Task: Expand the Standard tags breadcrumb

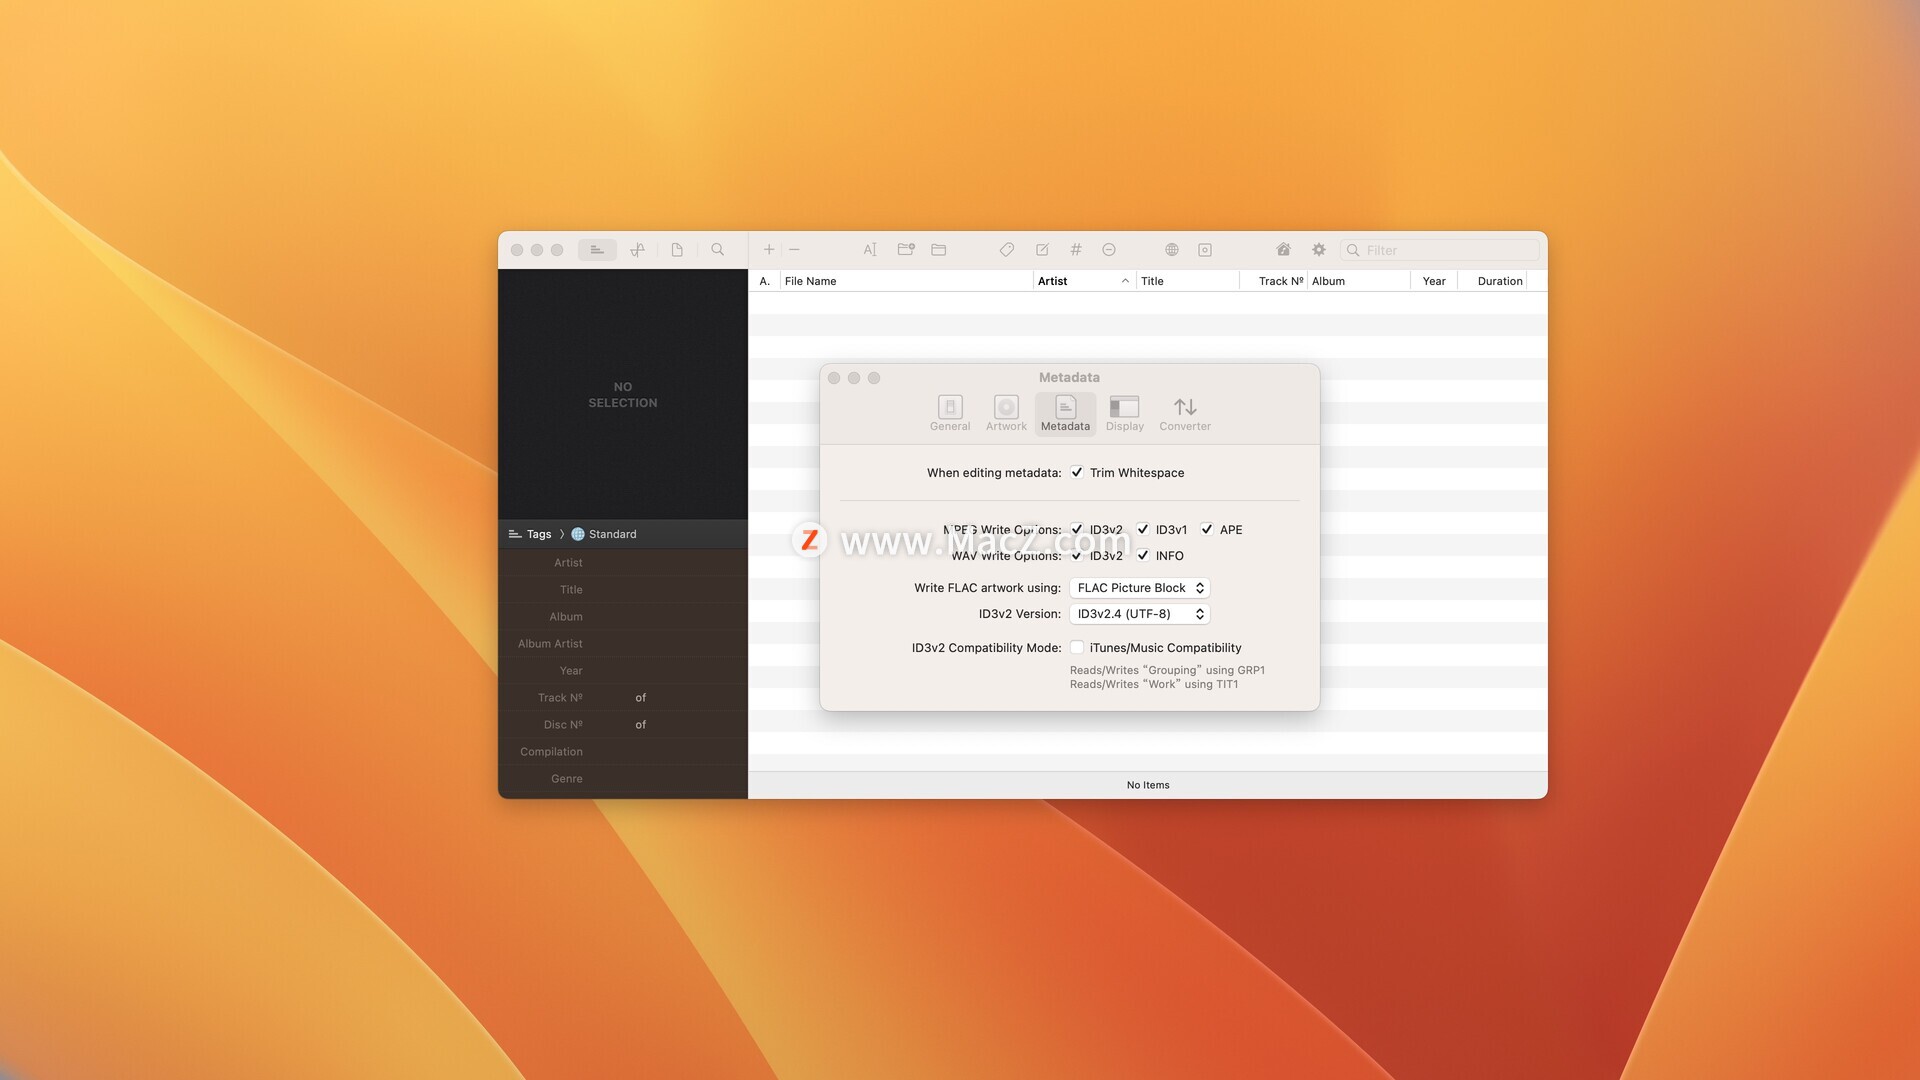Action: (611, 534)
